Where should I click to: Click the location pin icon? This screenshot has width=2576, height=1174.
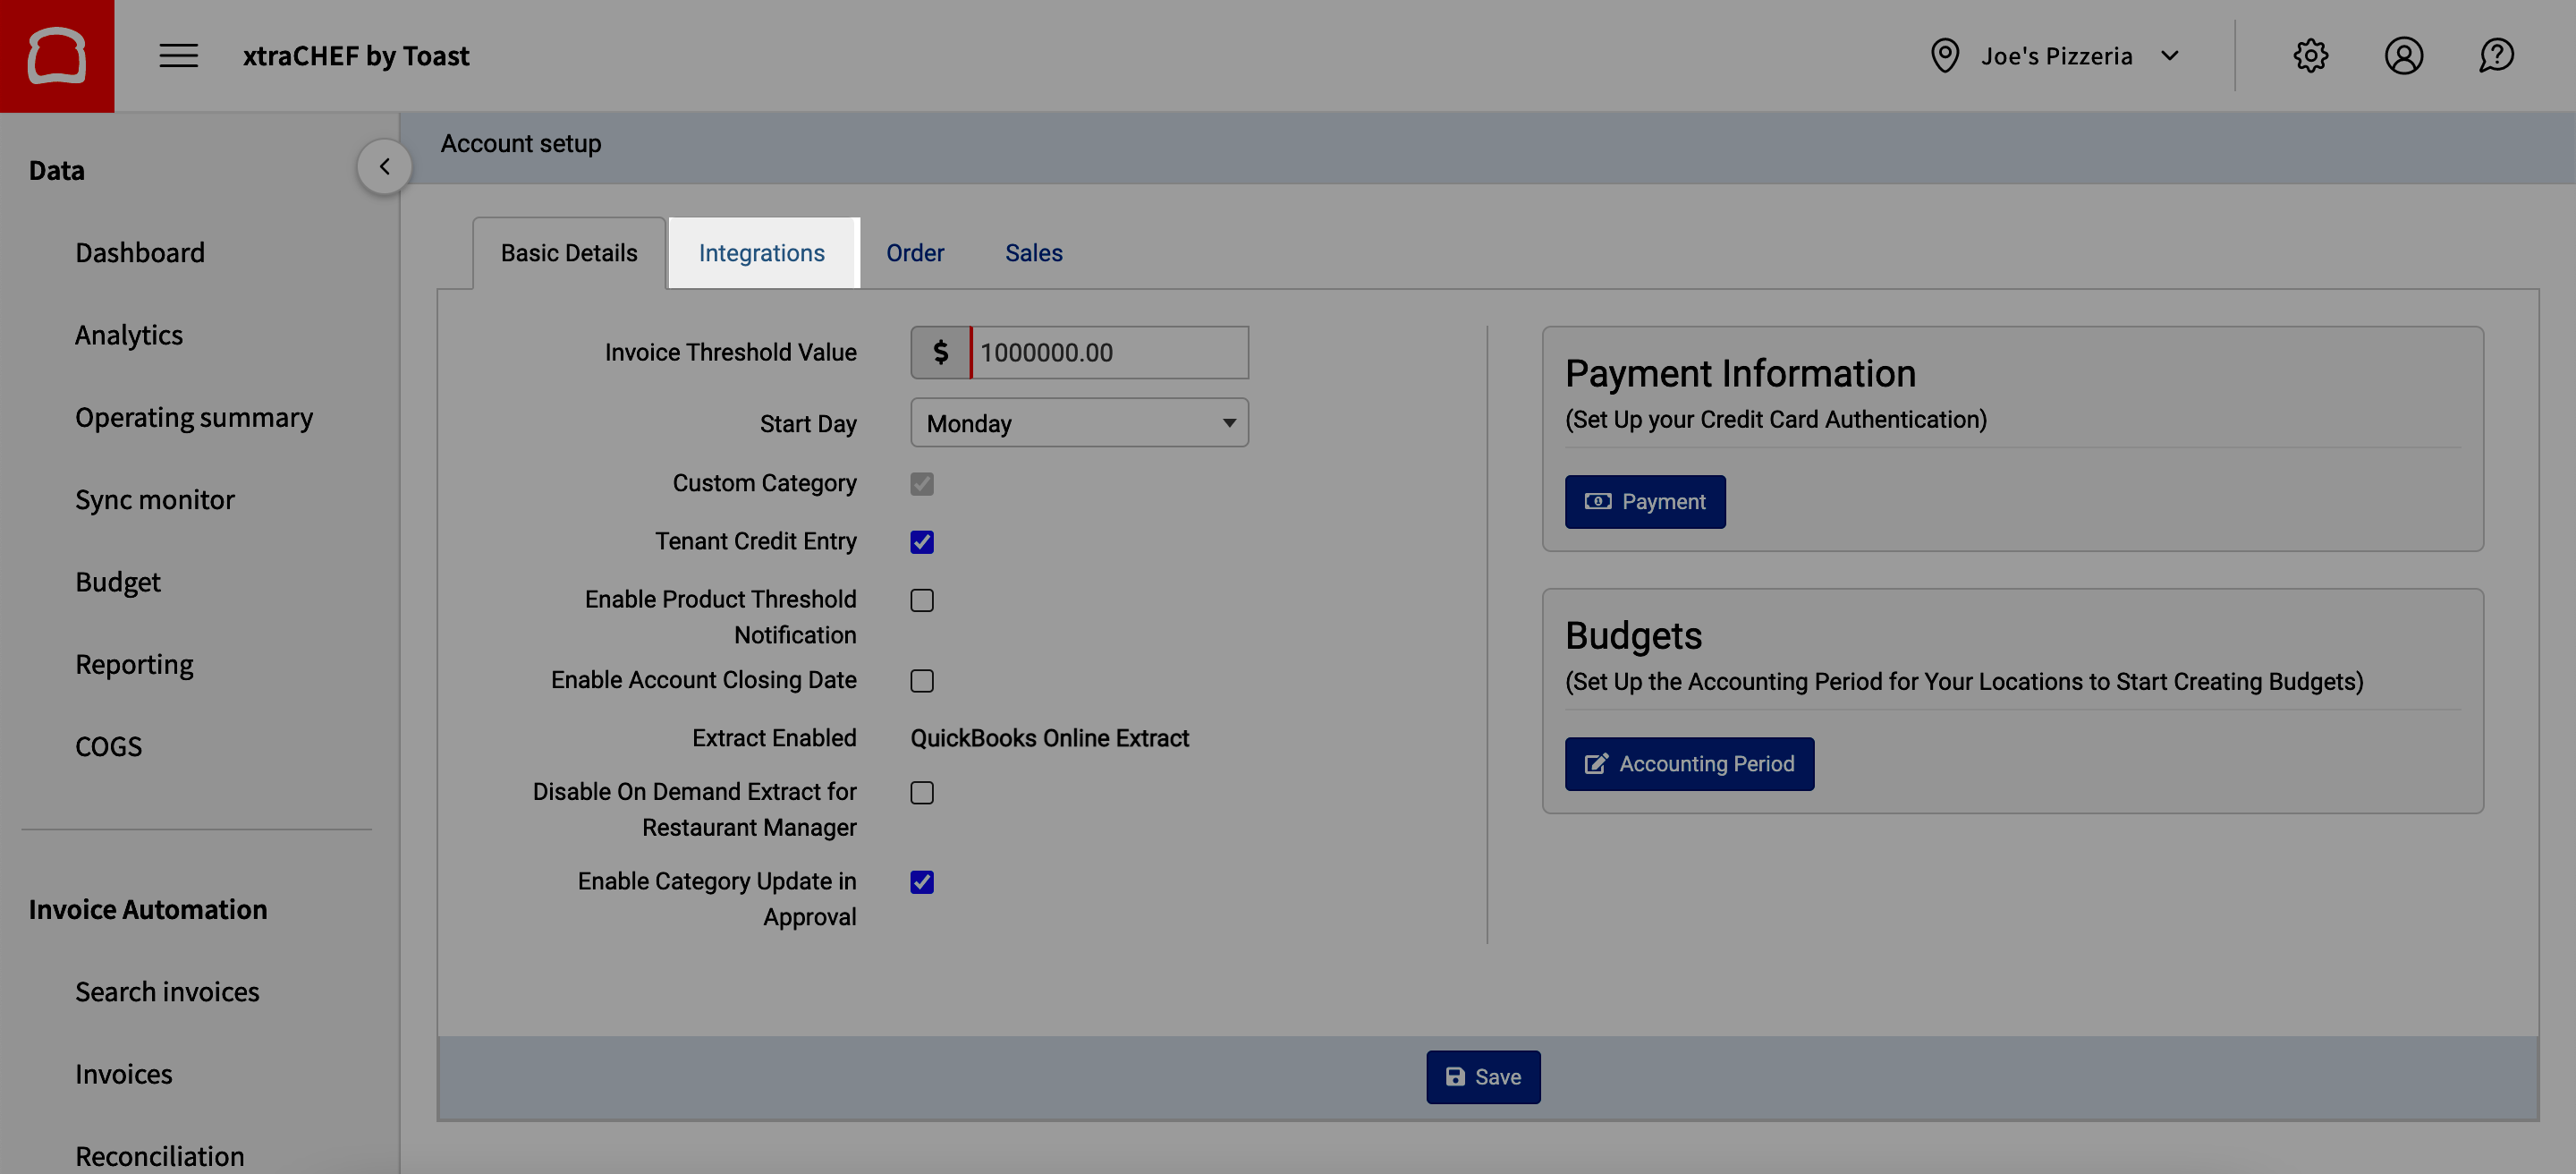[1944, 55]
